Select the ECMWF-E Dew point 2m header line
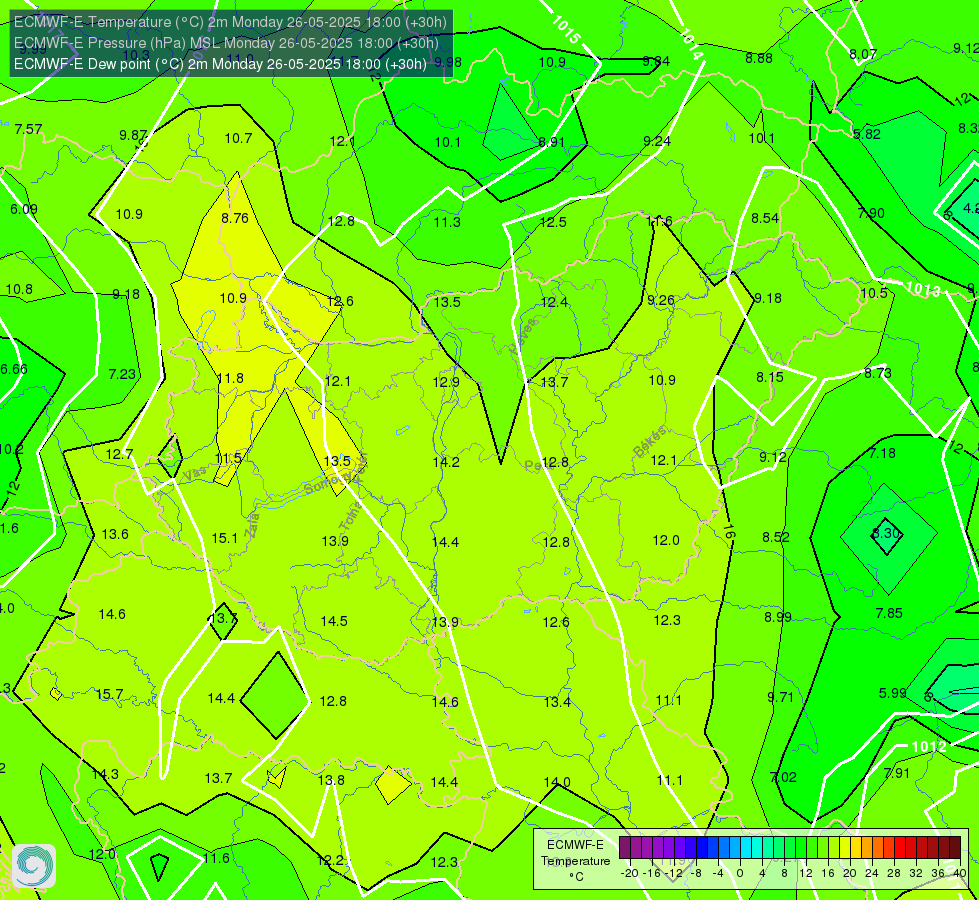The height and width of the screenshot is (900, 979). click(220, 64)
